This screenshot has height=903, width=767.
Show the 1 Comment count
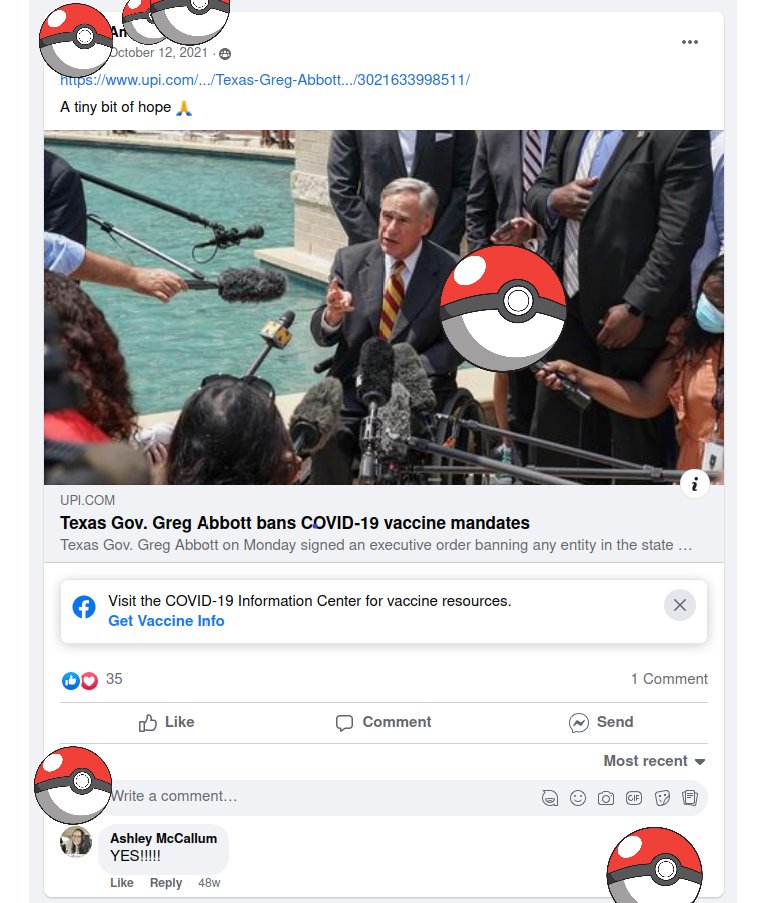click(669, 679)
